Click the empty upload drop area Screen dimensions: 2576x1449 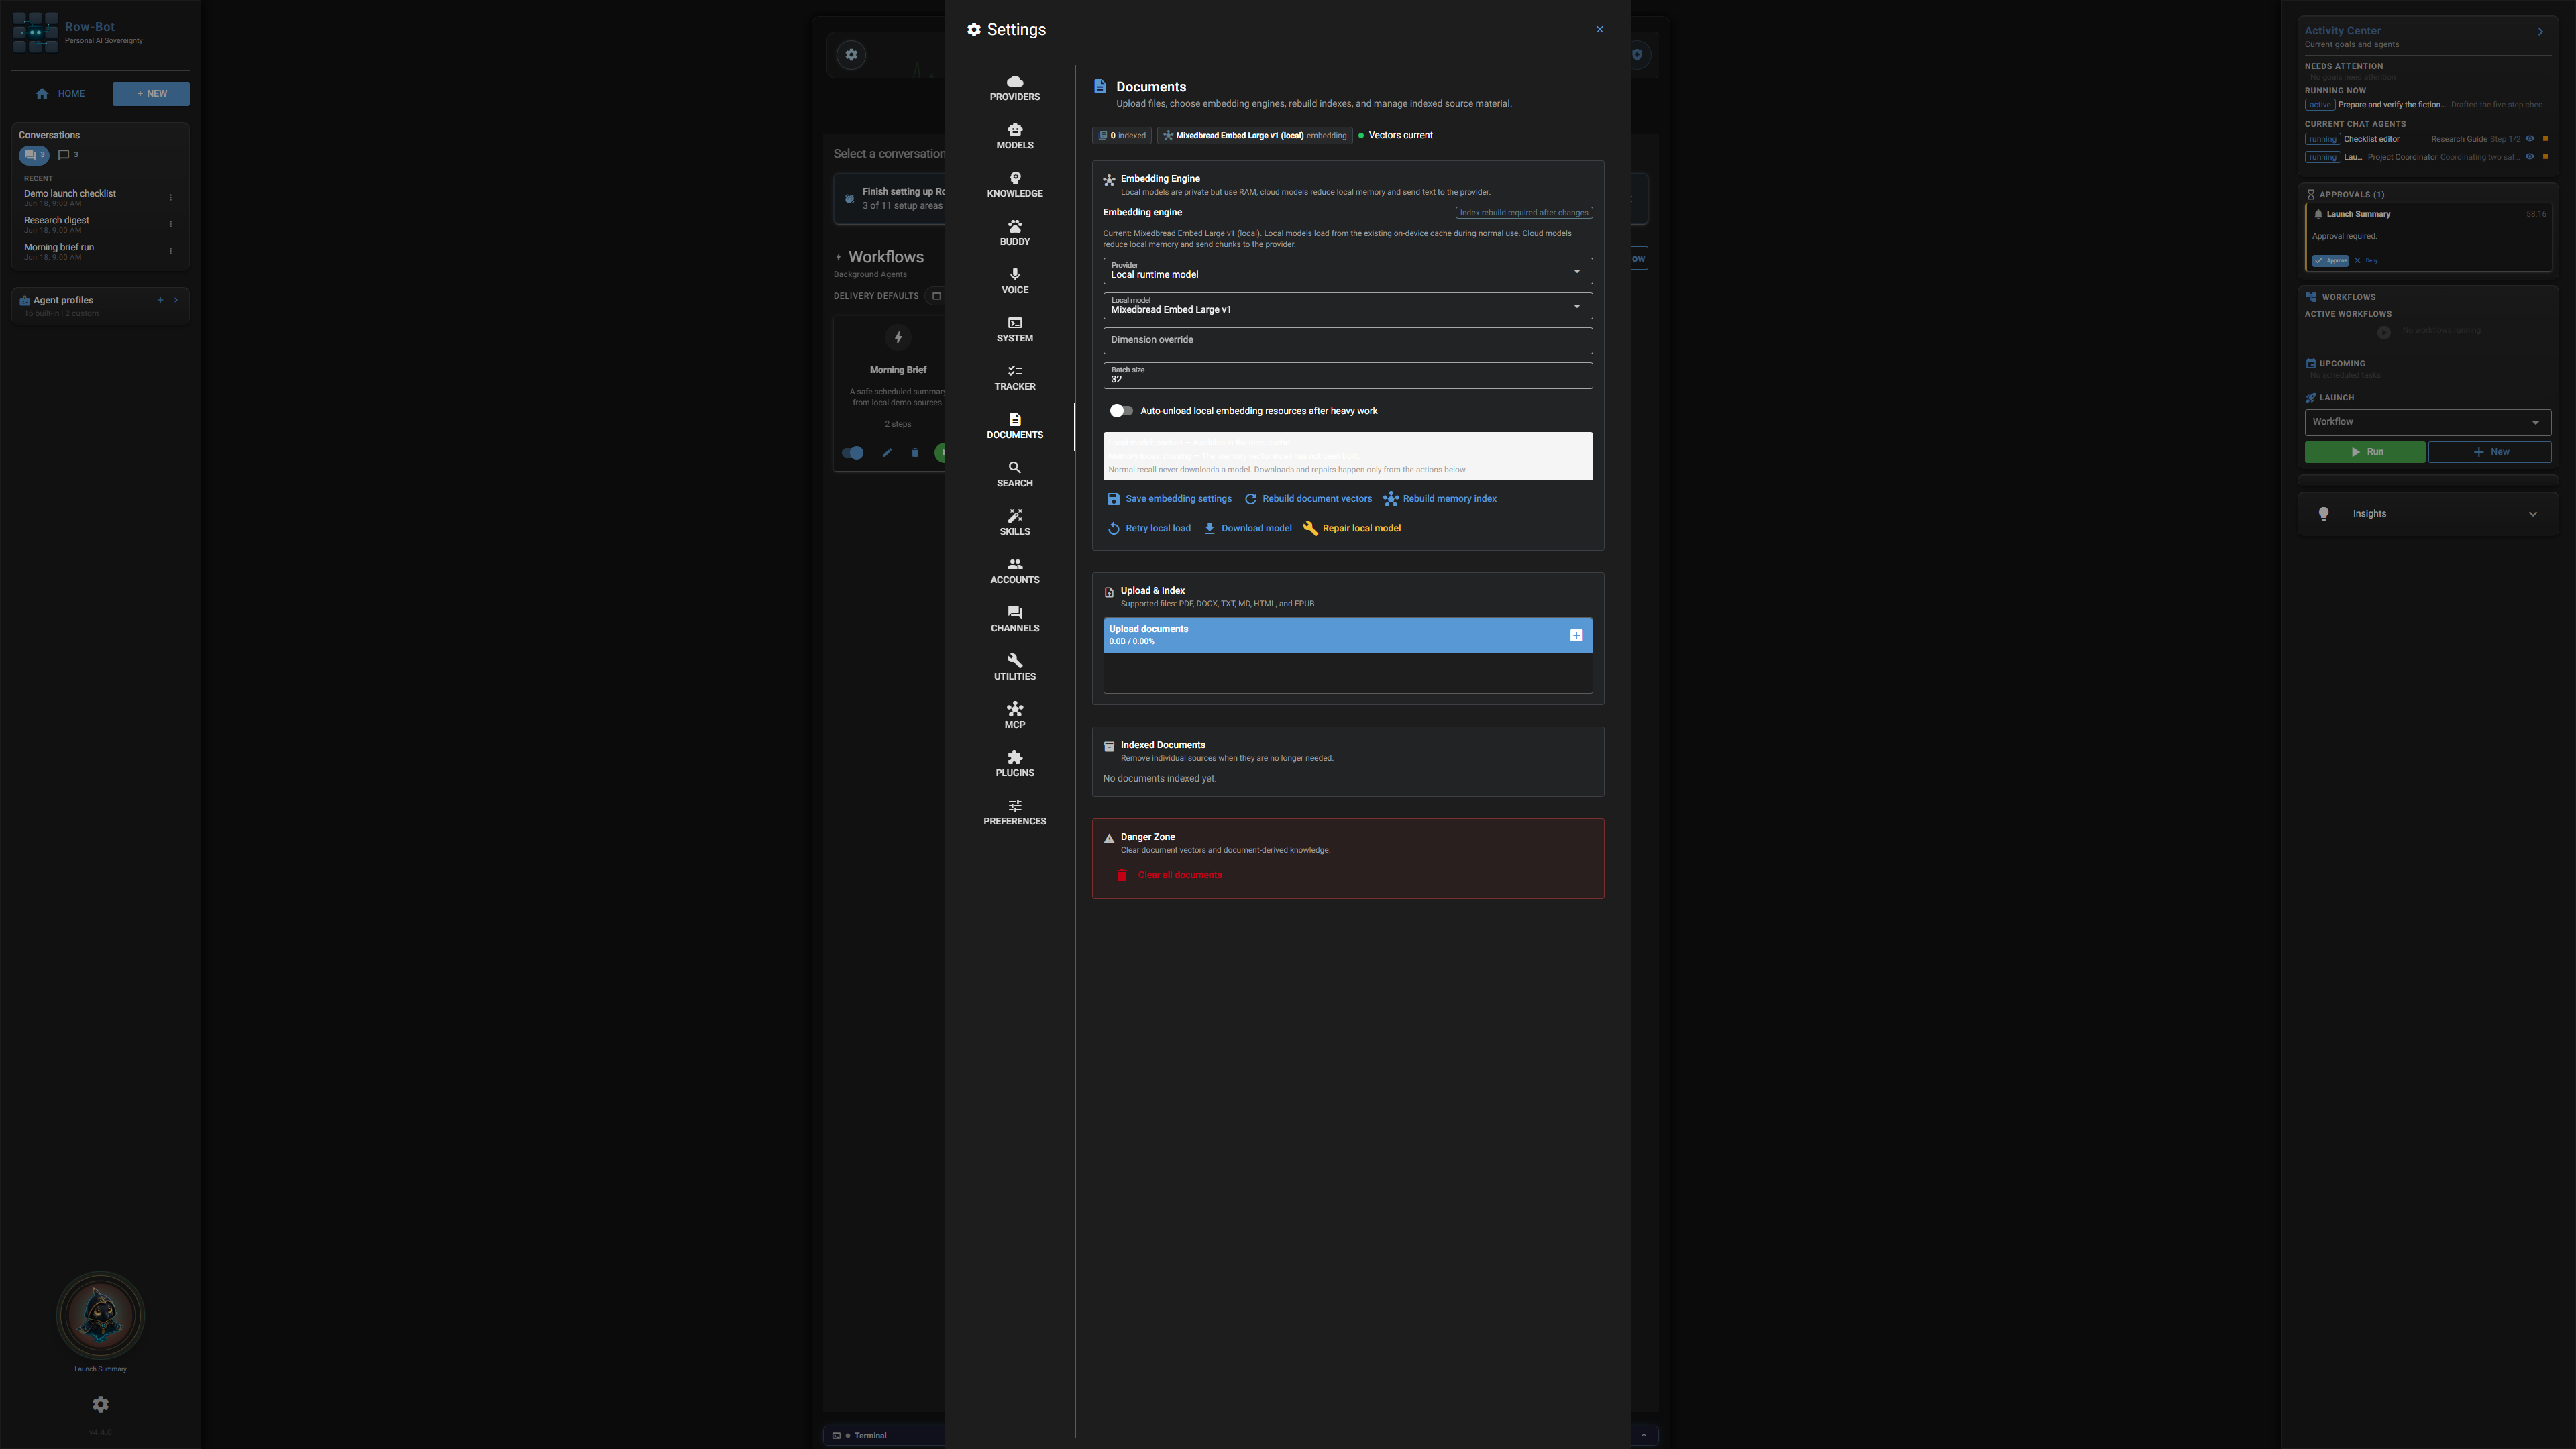click(1347, 672)
